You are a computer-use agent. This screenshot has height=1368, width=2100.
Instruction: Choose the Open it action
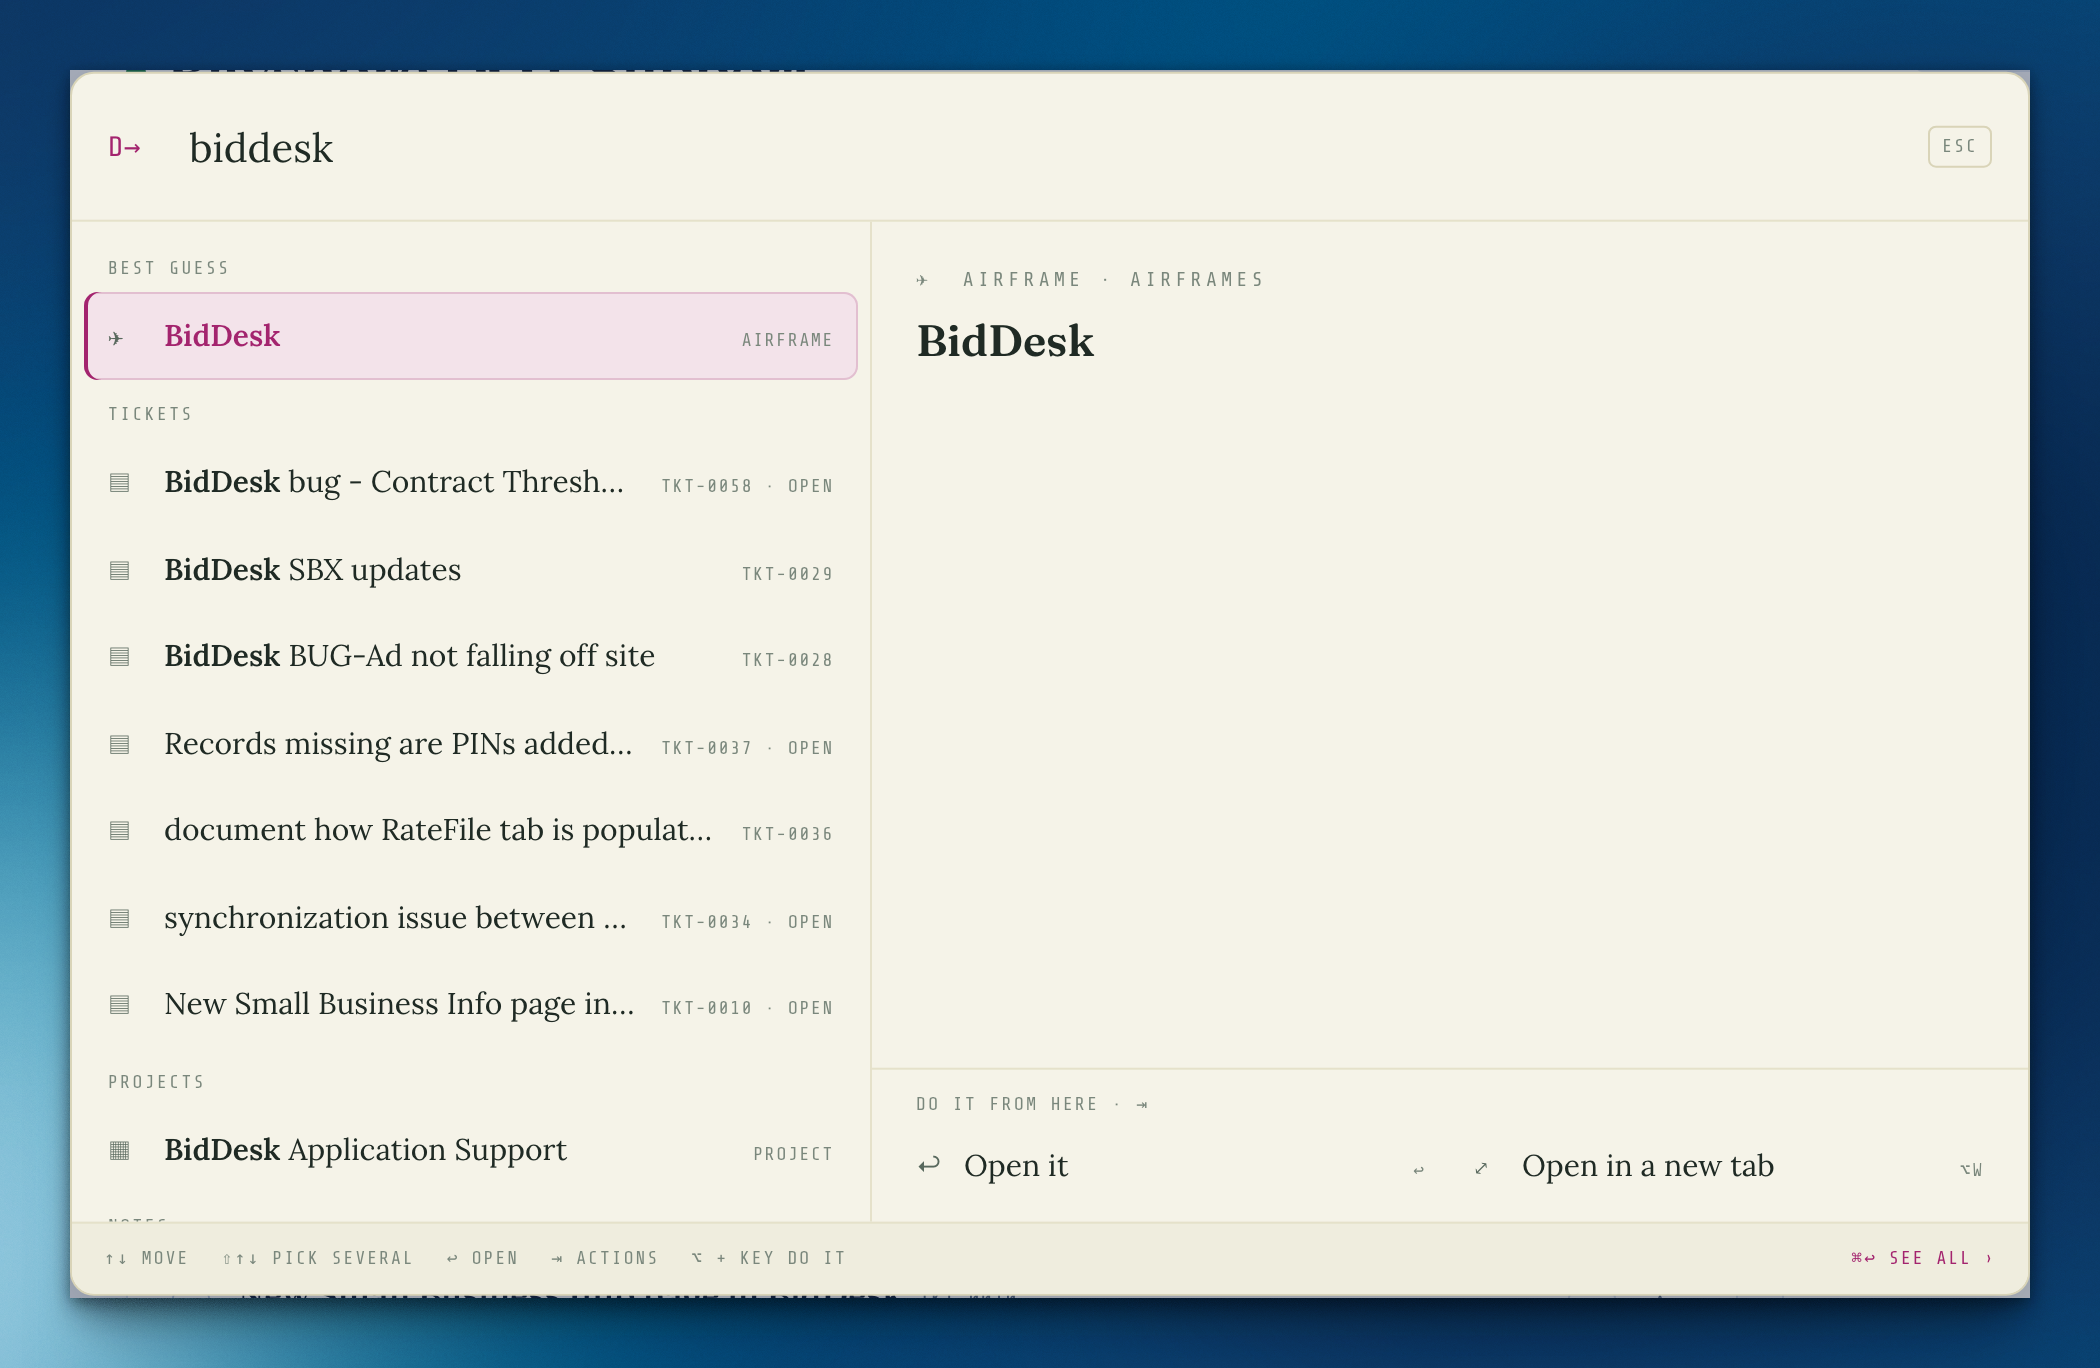(1171, 1166)
